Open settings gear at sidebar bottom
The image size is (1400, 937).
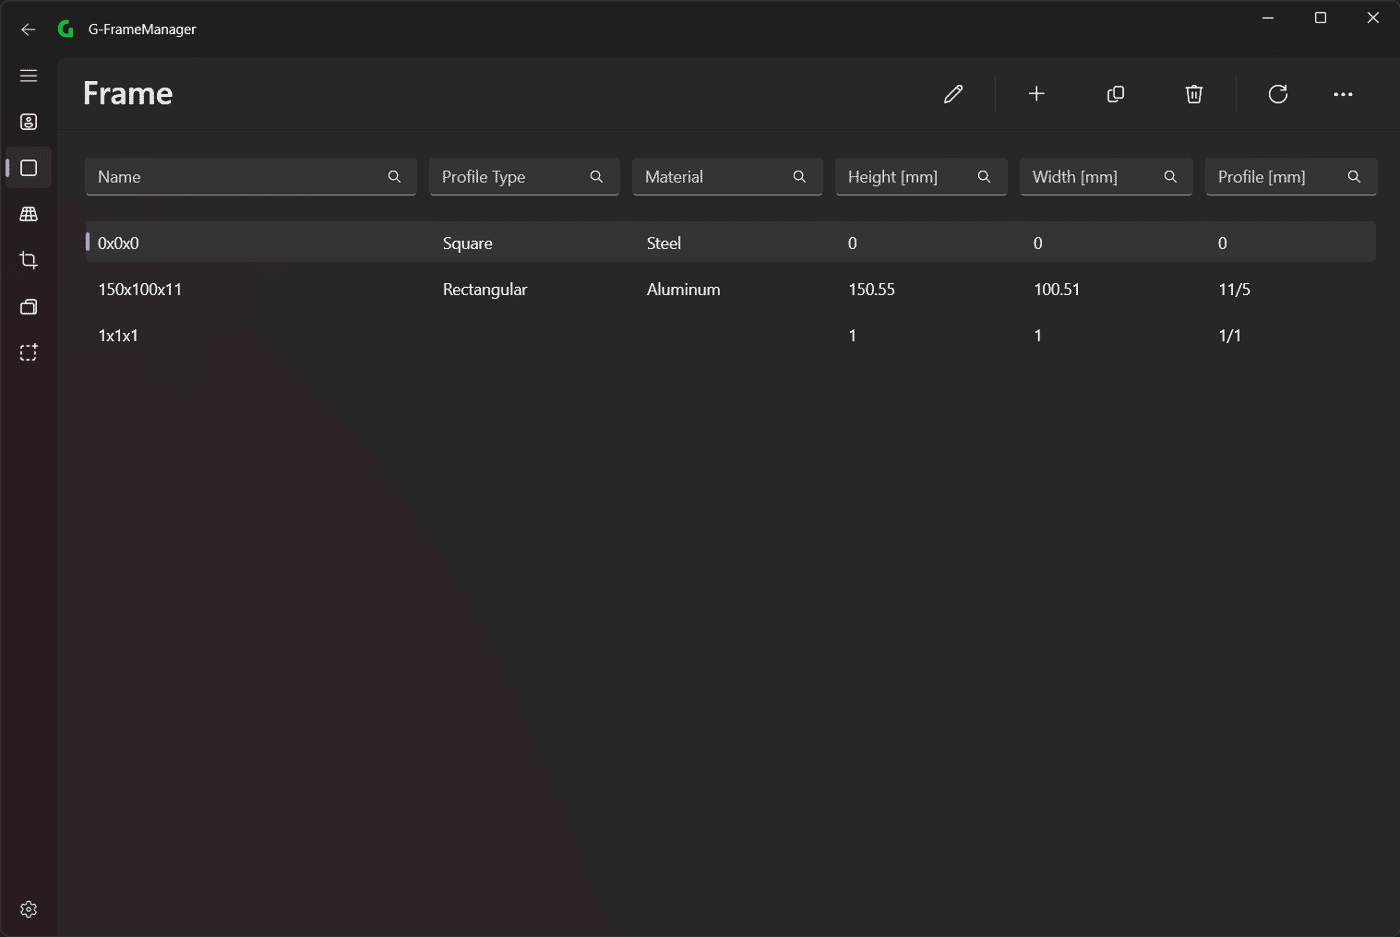(29, 909)
